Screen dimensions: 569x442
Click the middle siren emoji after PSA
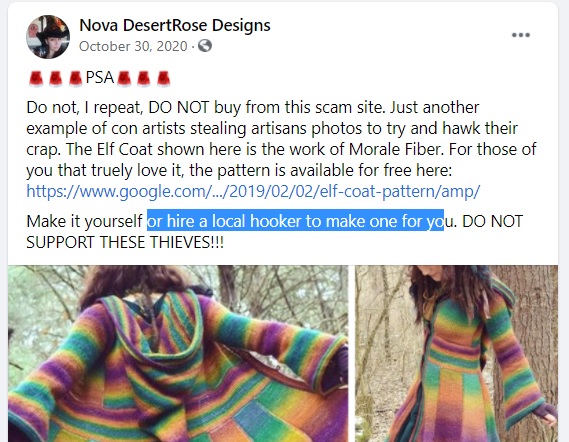[143, 78]
